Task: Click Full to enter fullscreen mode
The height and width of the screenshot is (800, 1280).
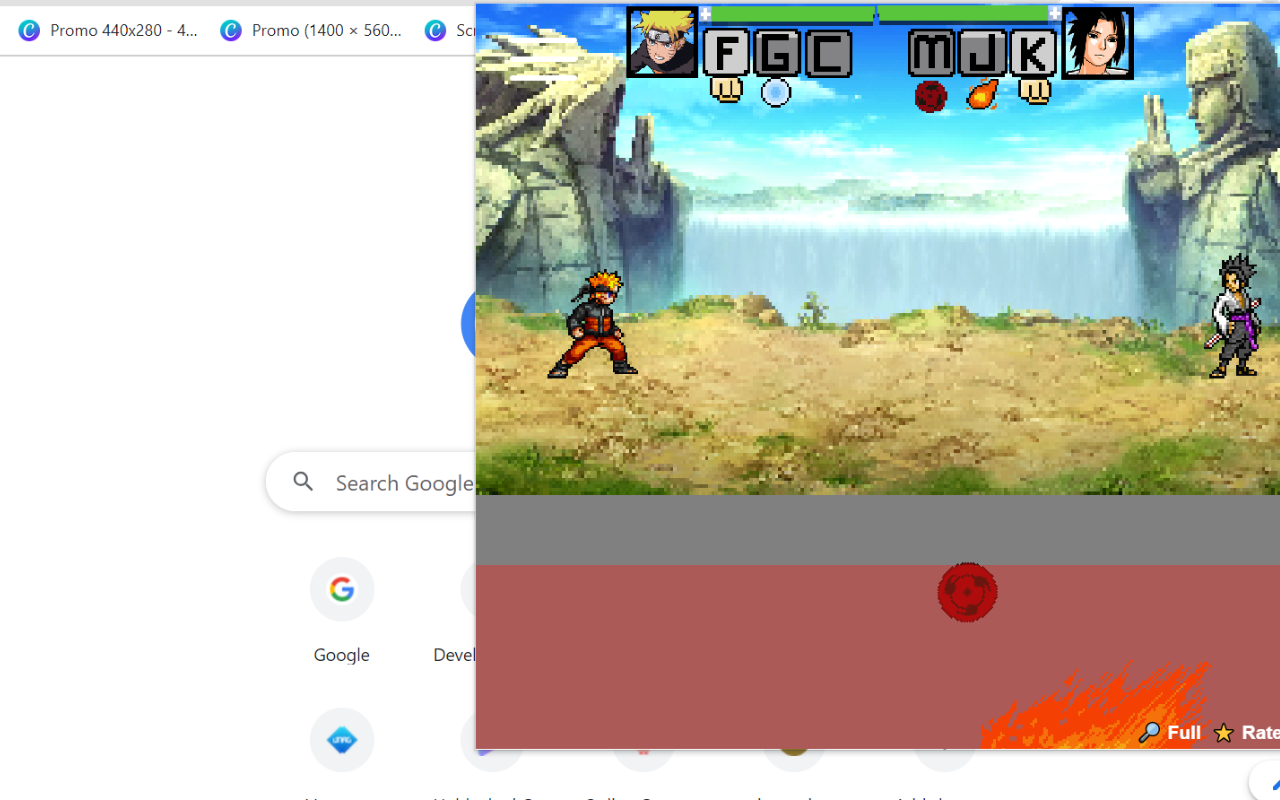Action: (x=1170, y=732)
